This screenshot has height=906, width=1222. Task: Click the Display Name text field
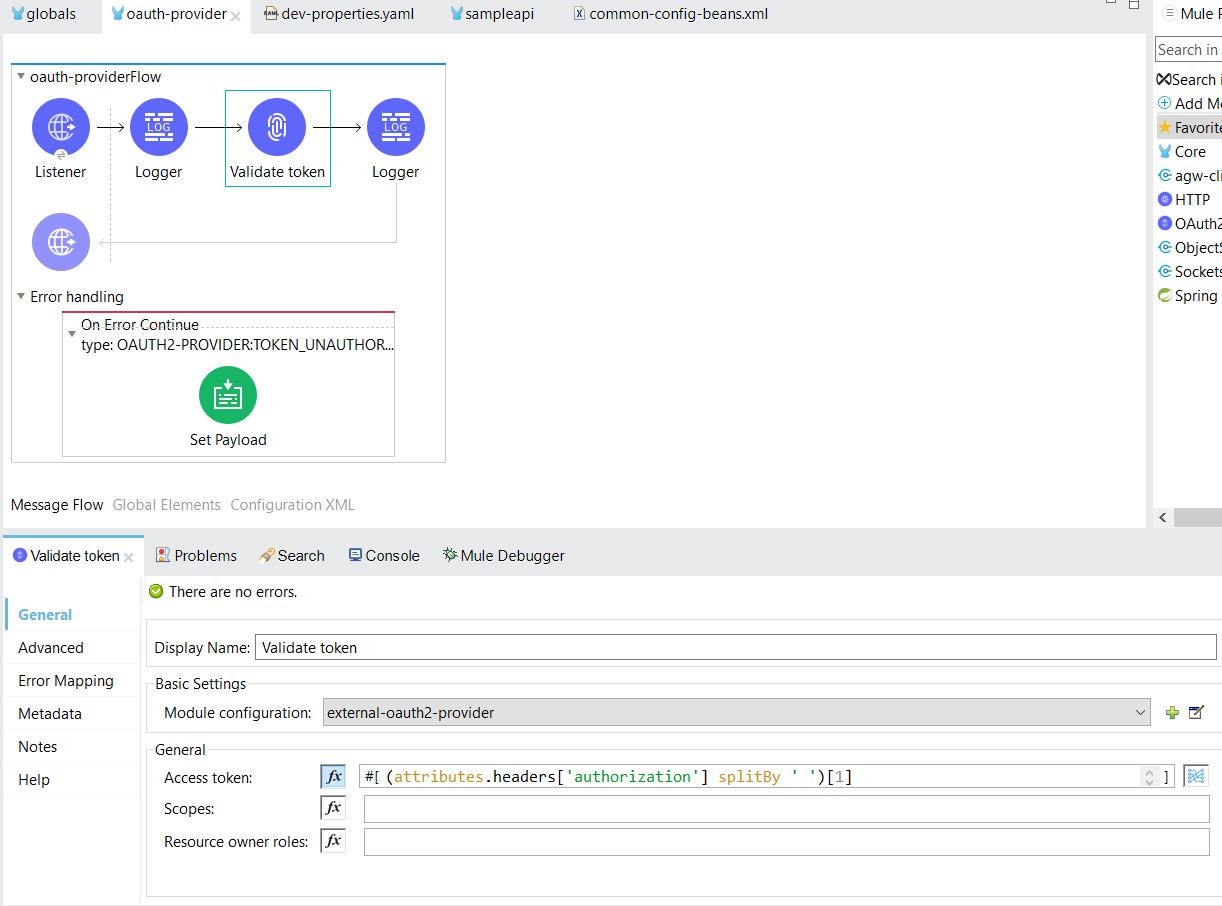(x=735, y=648)
